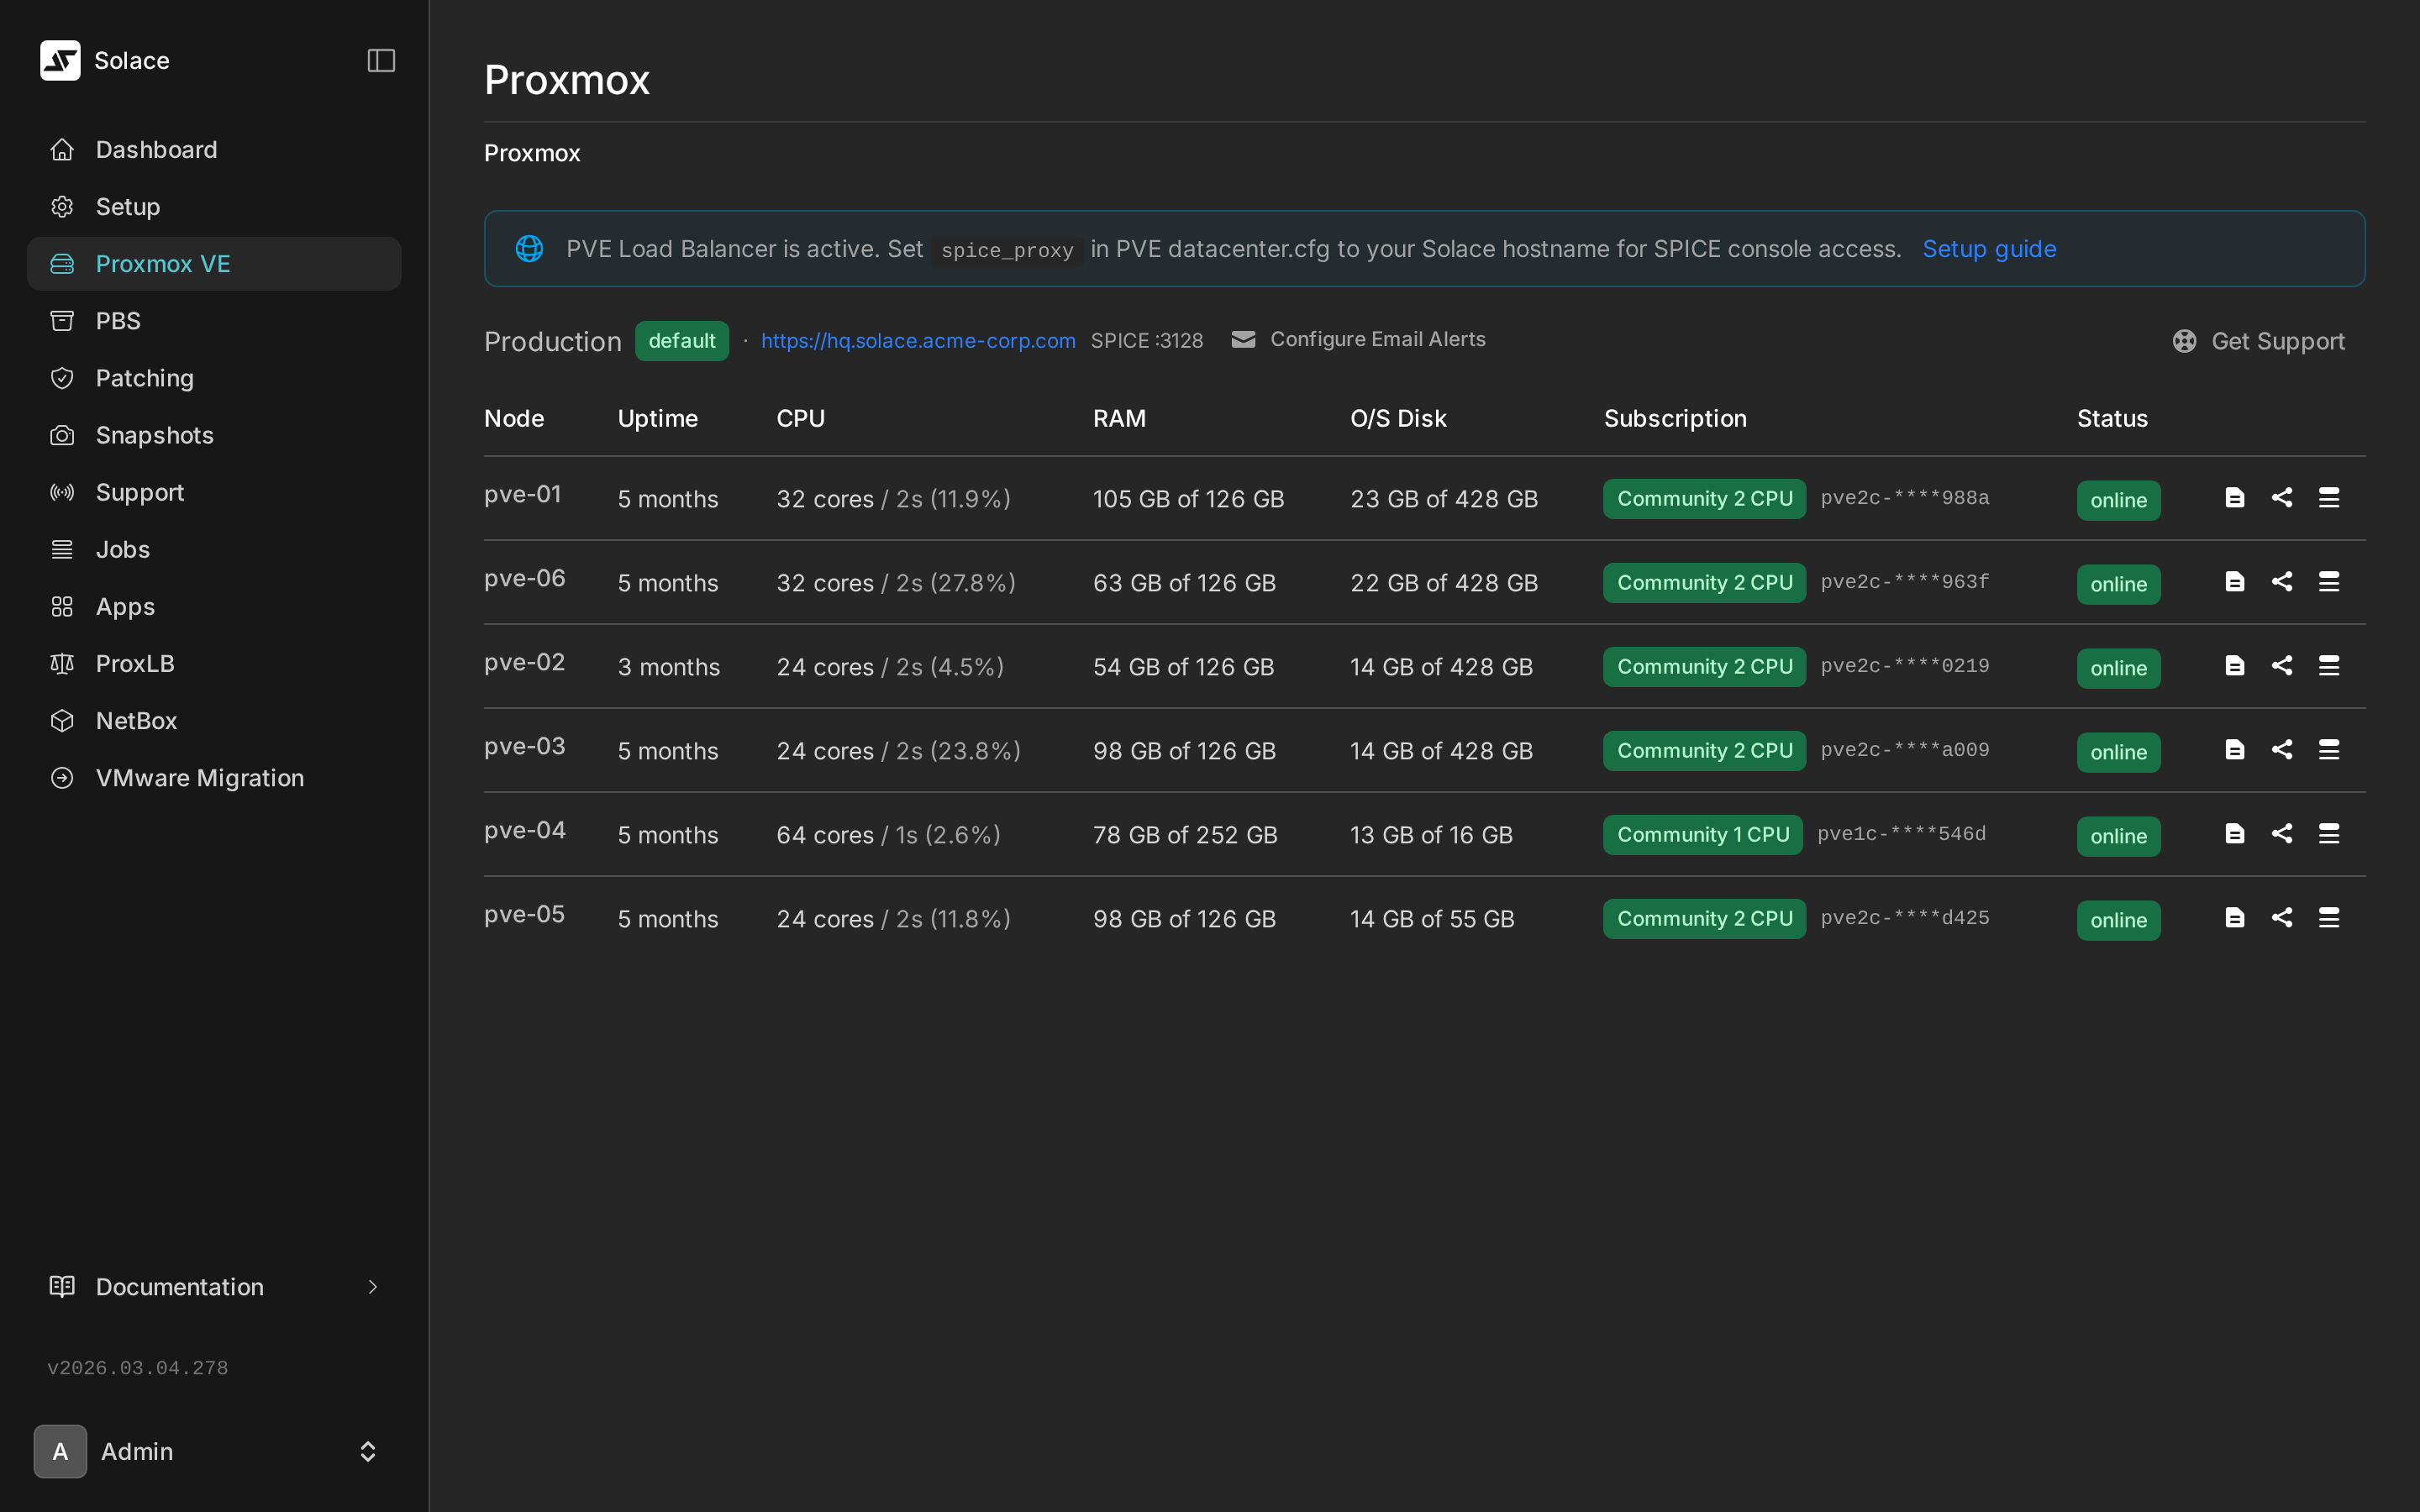Click the default cluster badge
Image resolution: width=2420 pixels, height=1512 pixels.
tap(681, 340)
